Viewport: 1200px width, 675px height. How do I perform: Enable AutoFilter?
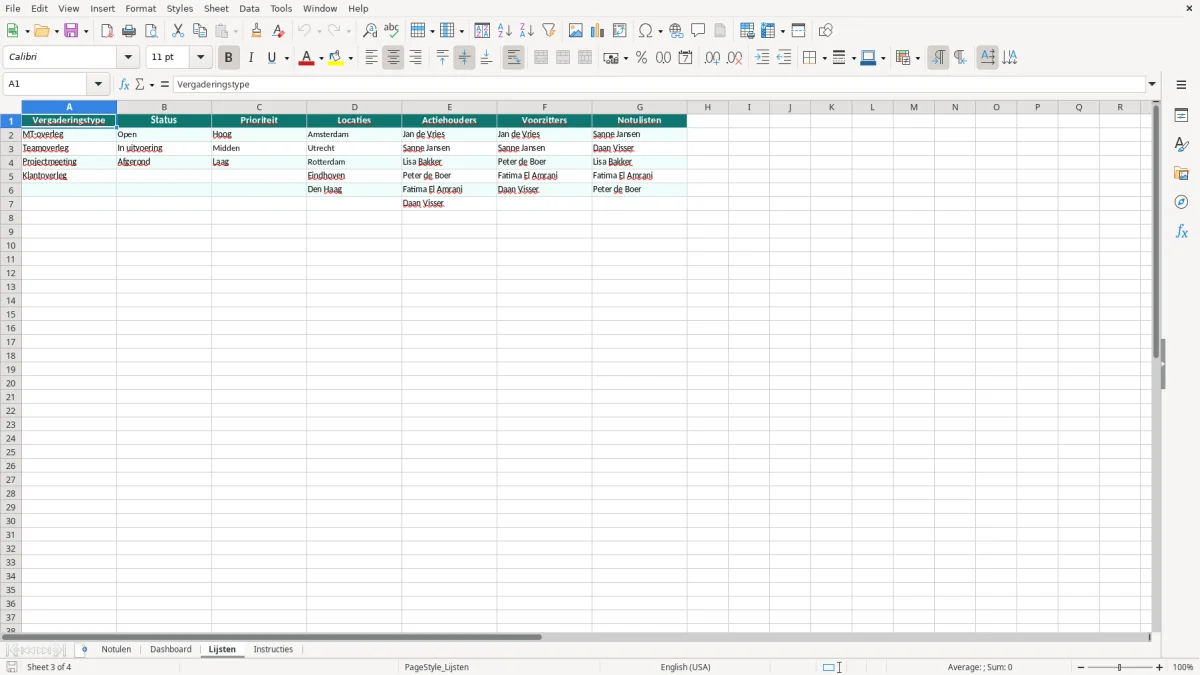[549, 31]
